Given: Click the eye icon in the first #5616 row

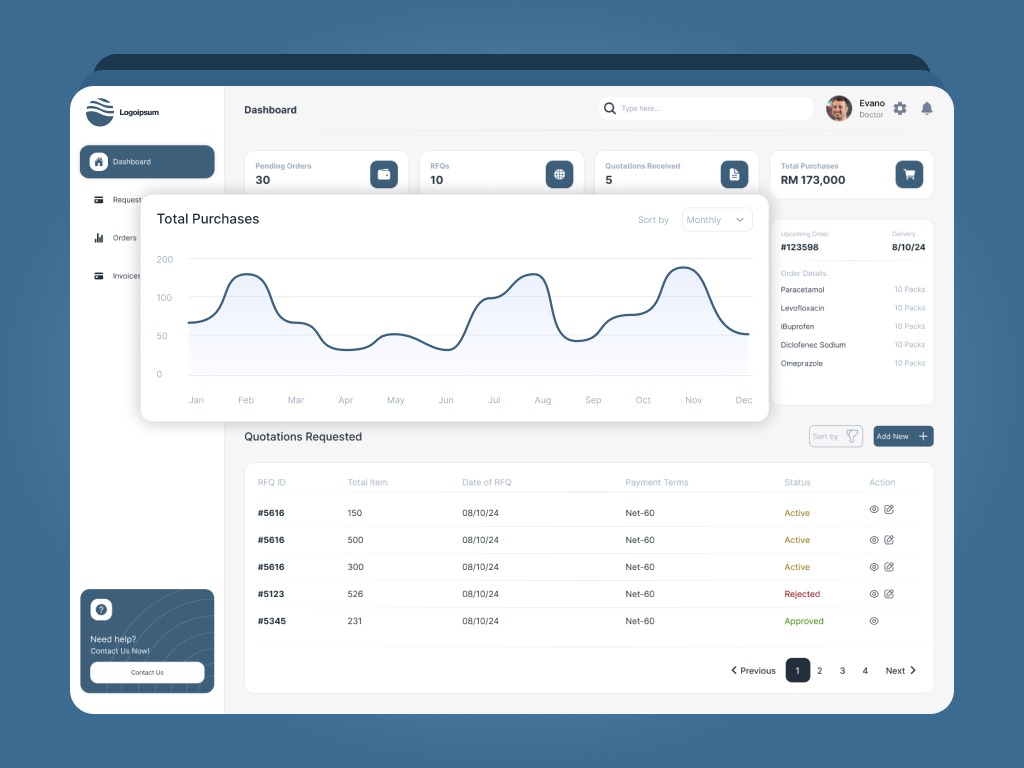Looking at the screenshot, I should point(874,510).
